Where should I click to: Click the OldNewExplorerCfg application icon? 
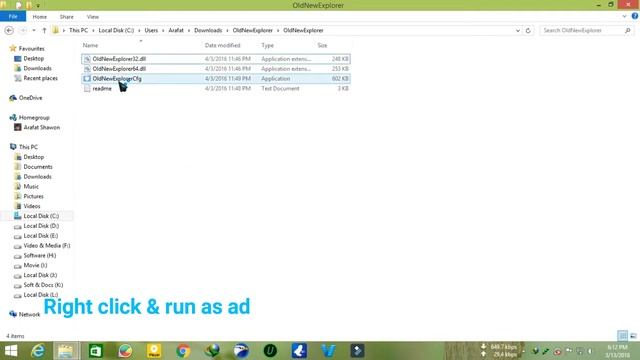click(x=87, y=78)
